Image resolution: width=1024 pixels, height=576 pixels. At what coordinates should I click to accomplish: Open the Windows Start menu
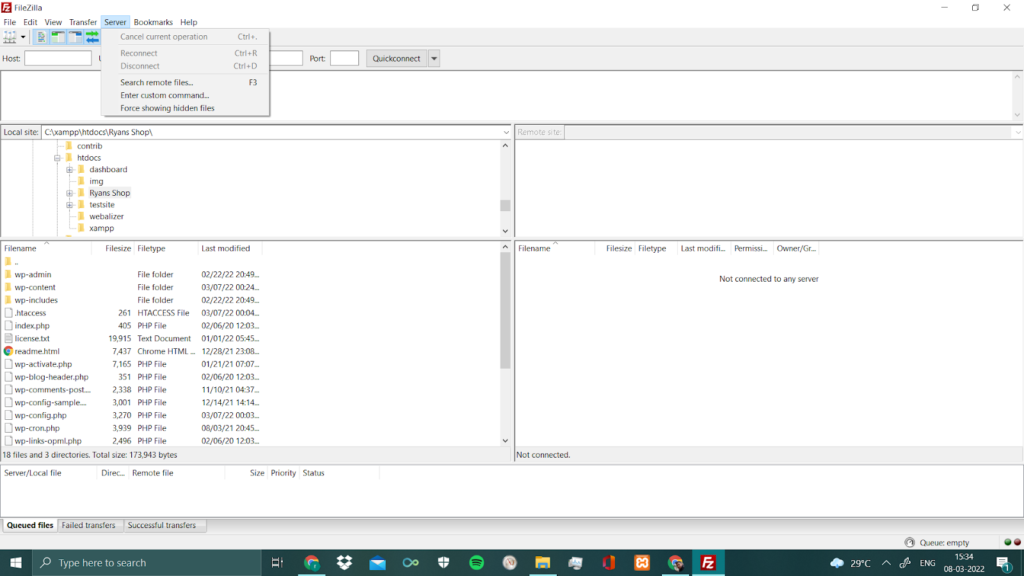[16, 563]
